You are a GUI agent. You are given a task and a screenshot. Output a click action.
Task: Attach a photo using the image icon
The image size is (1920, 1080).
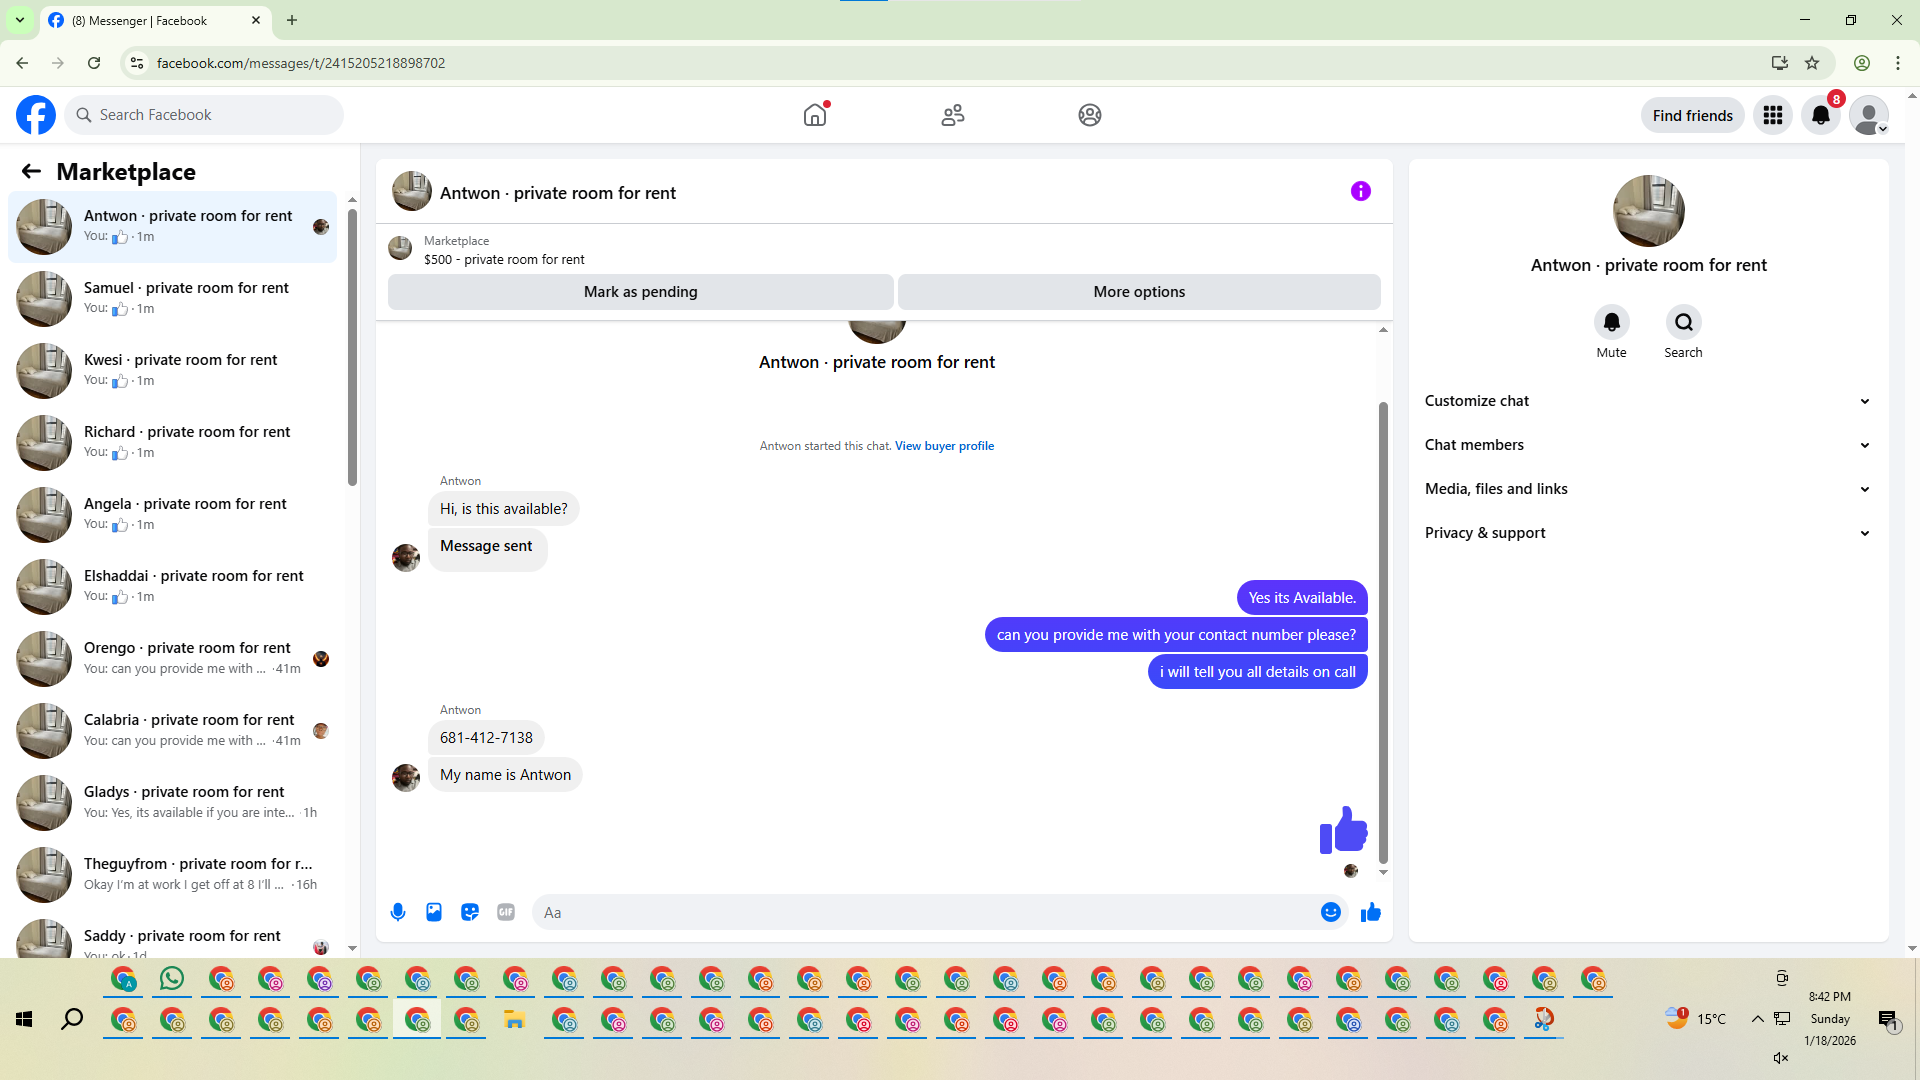434,912
